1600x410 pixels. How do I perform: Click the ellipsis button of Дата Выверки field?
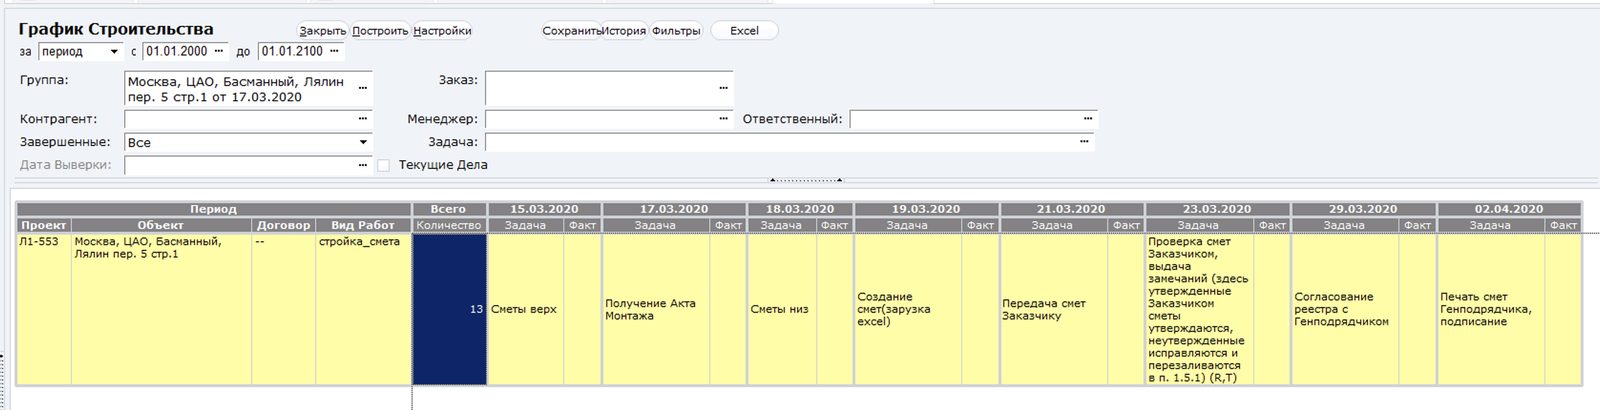pos(362,165)
